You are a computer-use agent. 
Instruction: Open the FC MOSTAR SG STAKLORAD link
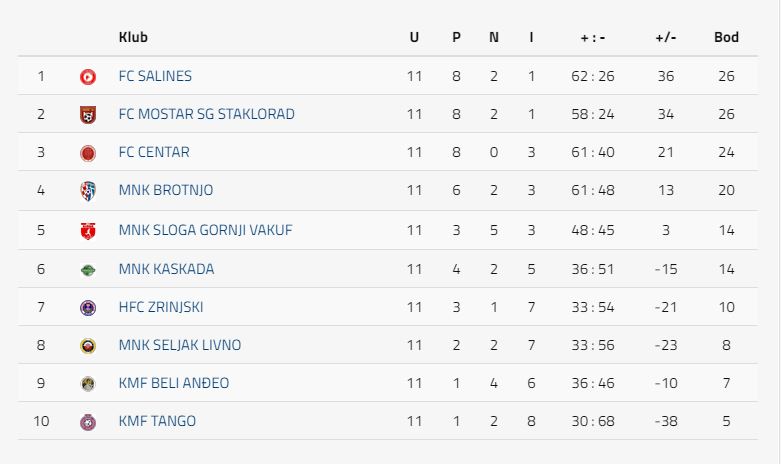207,114
